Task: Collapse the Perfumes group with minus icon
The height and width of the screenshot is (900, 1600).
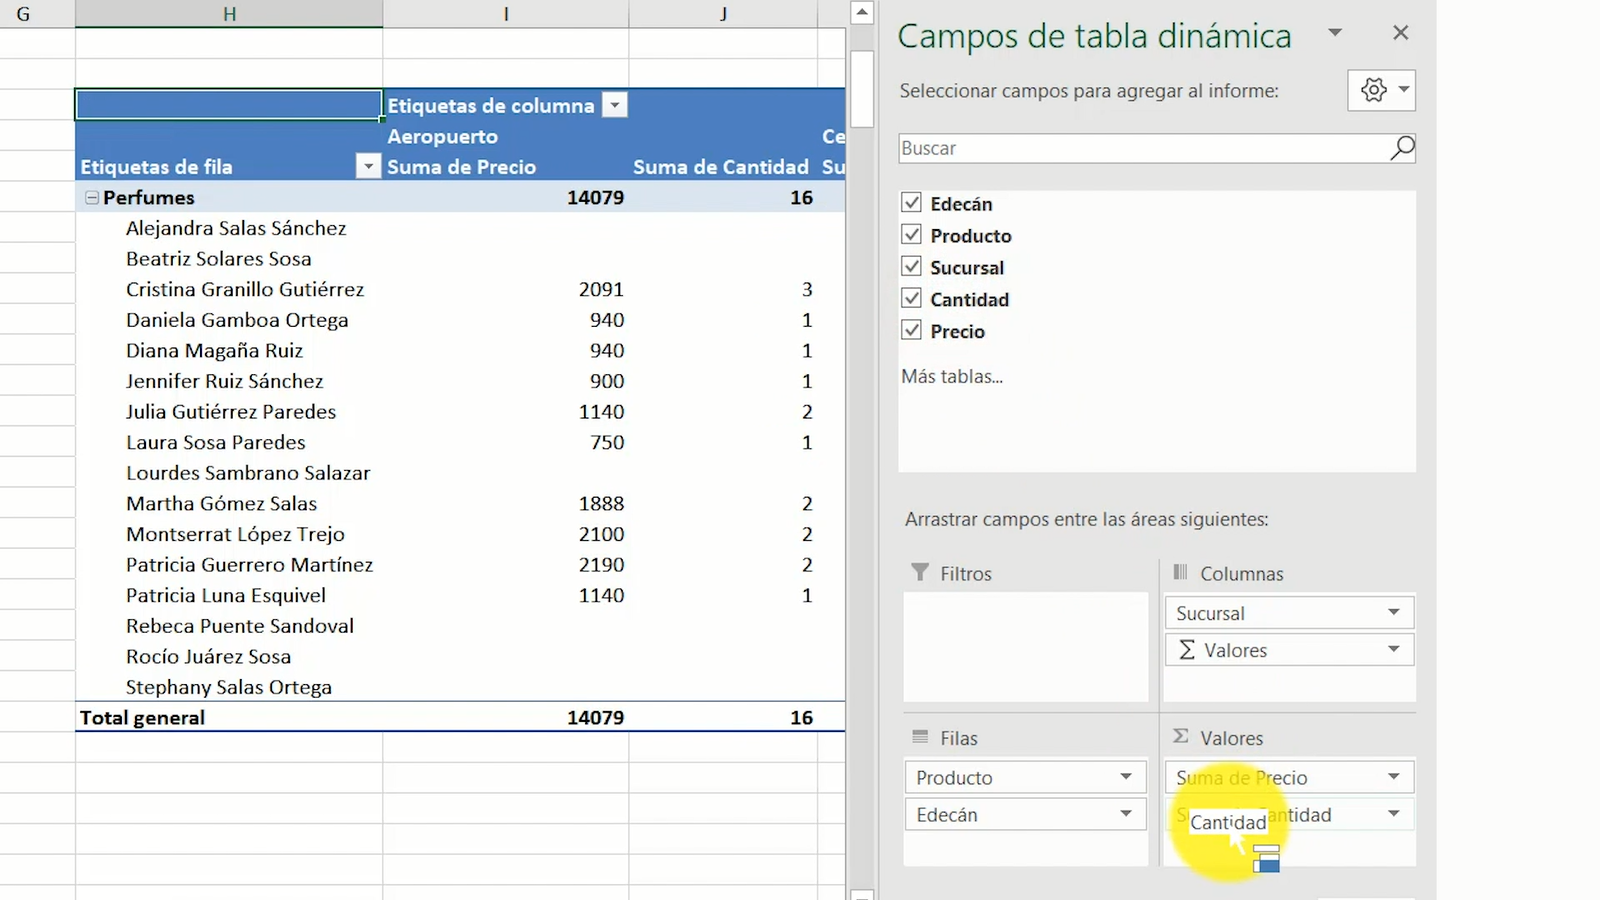Action: coord(92,198)
